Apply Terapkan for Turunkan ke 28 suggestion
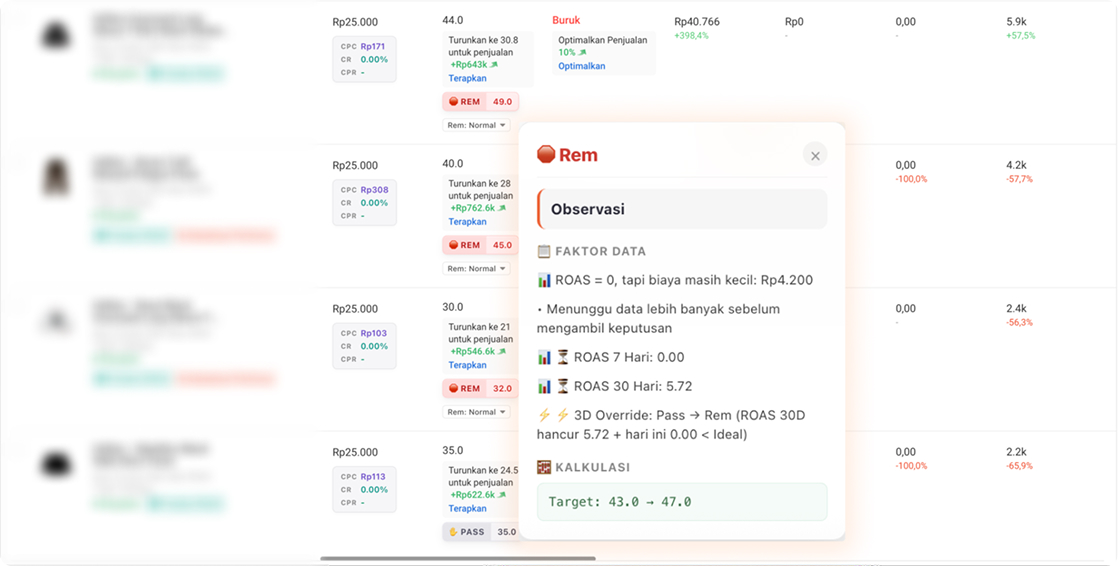Image resolution: width=1118 pixels, height=566 pixels. tap(467, 222)
